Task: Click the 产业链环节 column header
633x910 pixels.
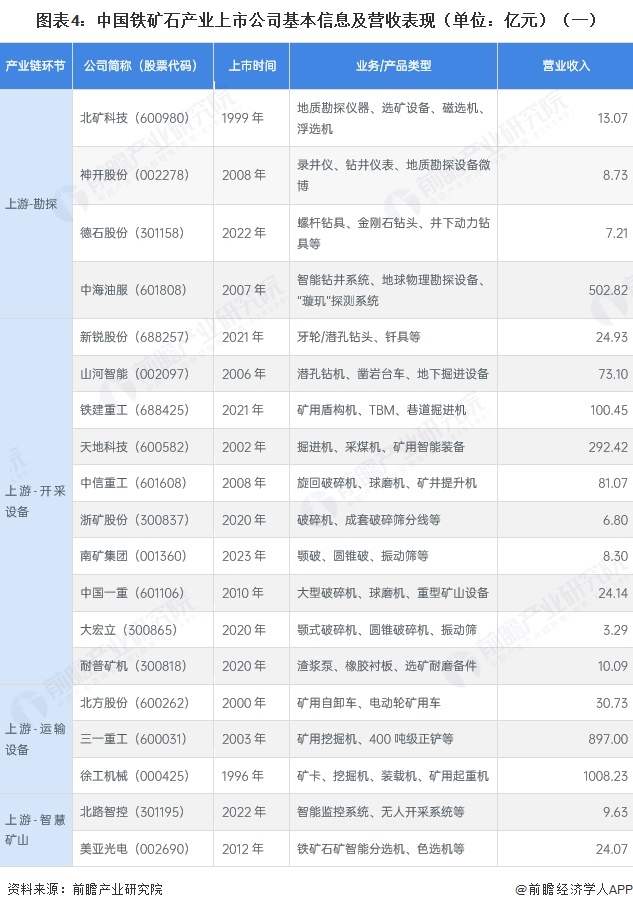Action: (35, 66)
